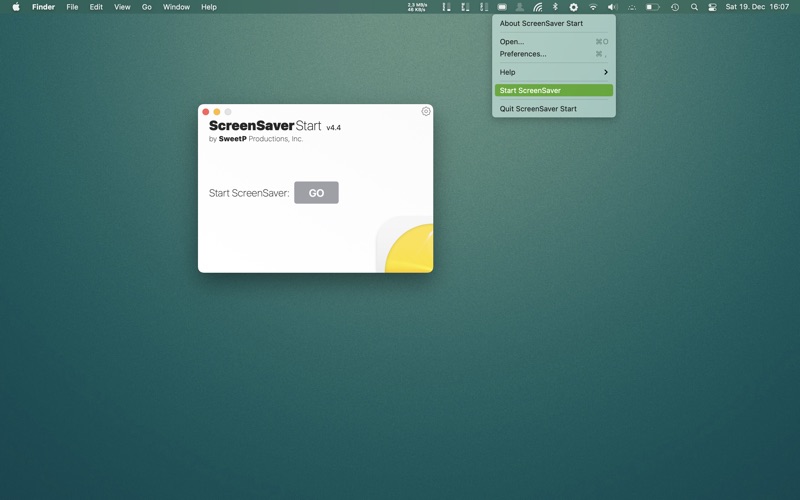Click the GO button
800x500 pixels.
pos(316,192)
